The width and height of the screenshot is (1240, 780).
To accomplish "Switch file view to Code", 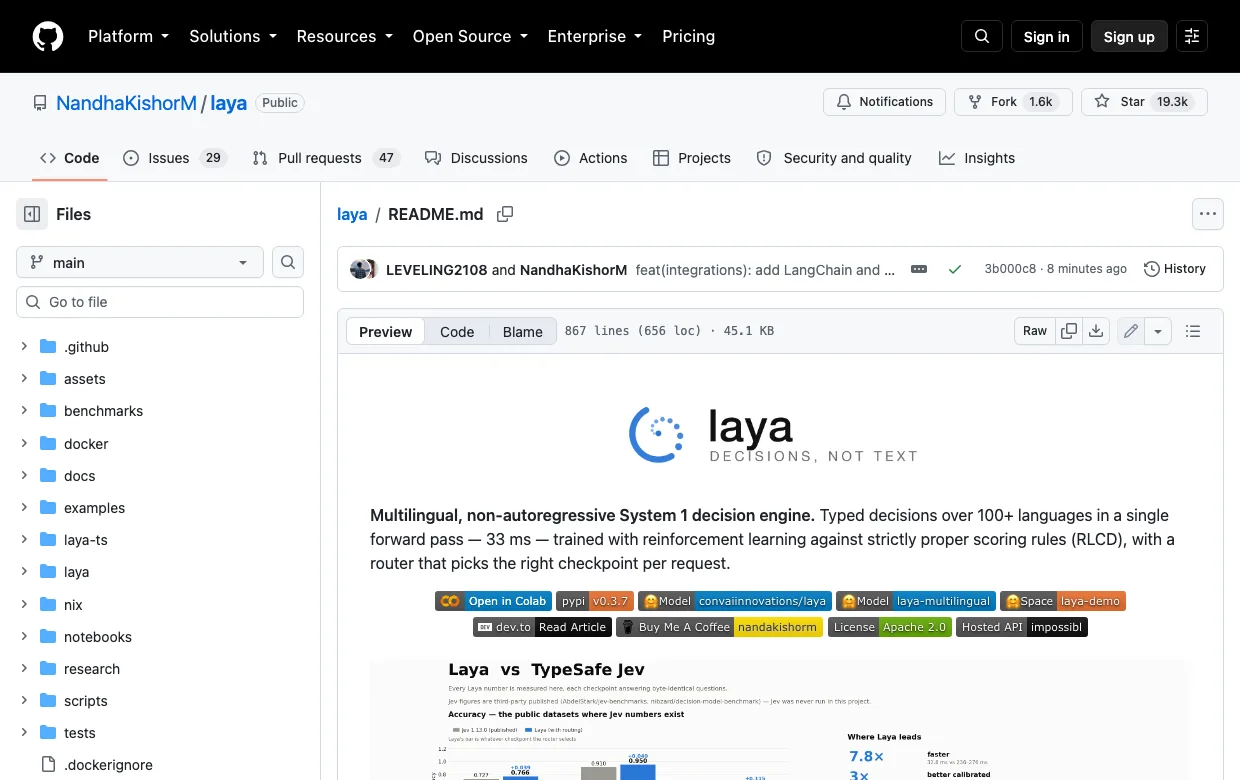I will [457, 332].
